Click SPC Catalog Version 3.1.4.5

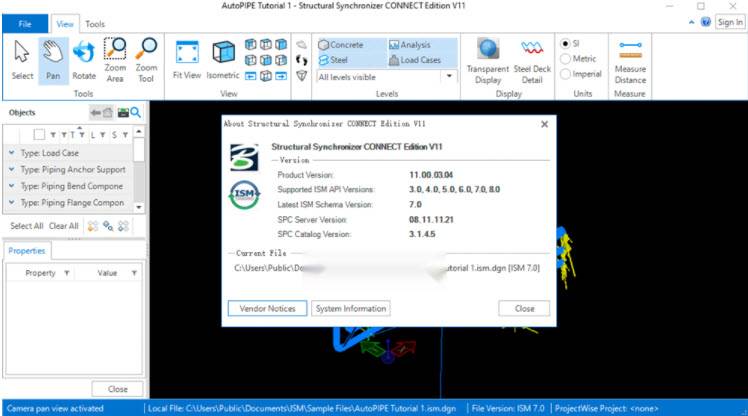pyautogui.click(x=422, y=234)
